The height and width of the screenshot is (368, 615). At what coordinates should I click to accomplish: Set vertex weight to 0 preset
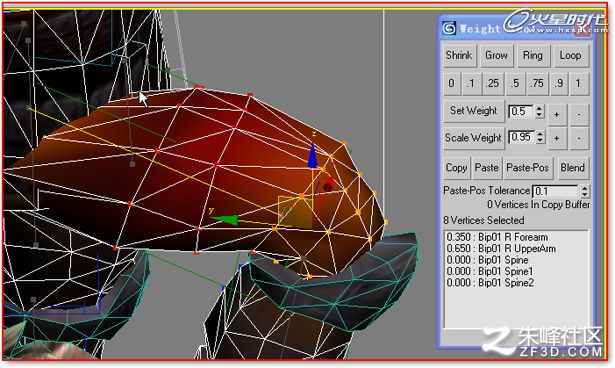pos(452,84)
